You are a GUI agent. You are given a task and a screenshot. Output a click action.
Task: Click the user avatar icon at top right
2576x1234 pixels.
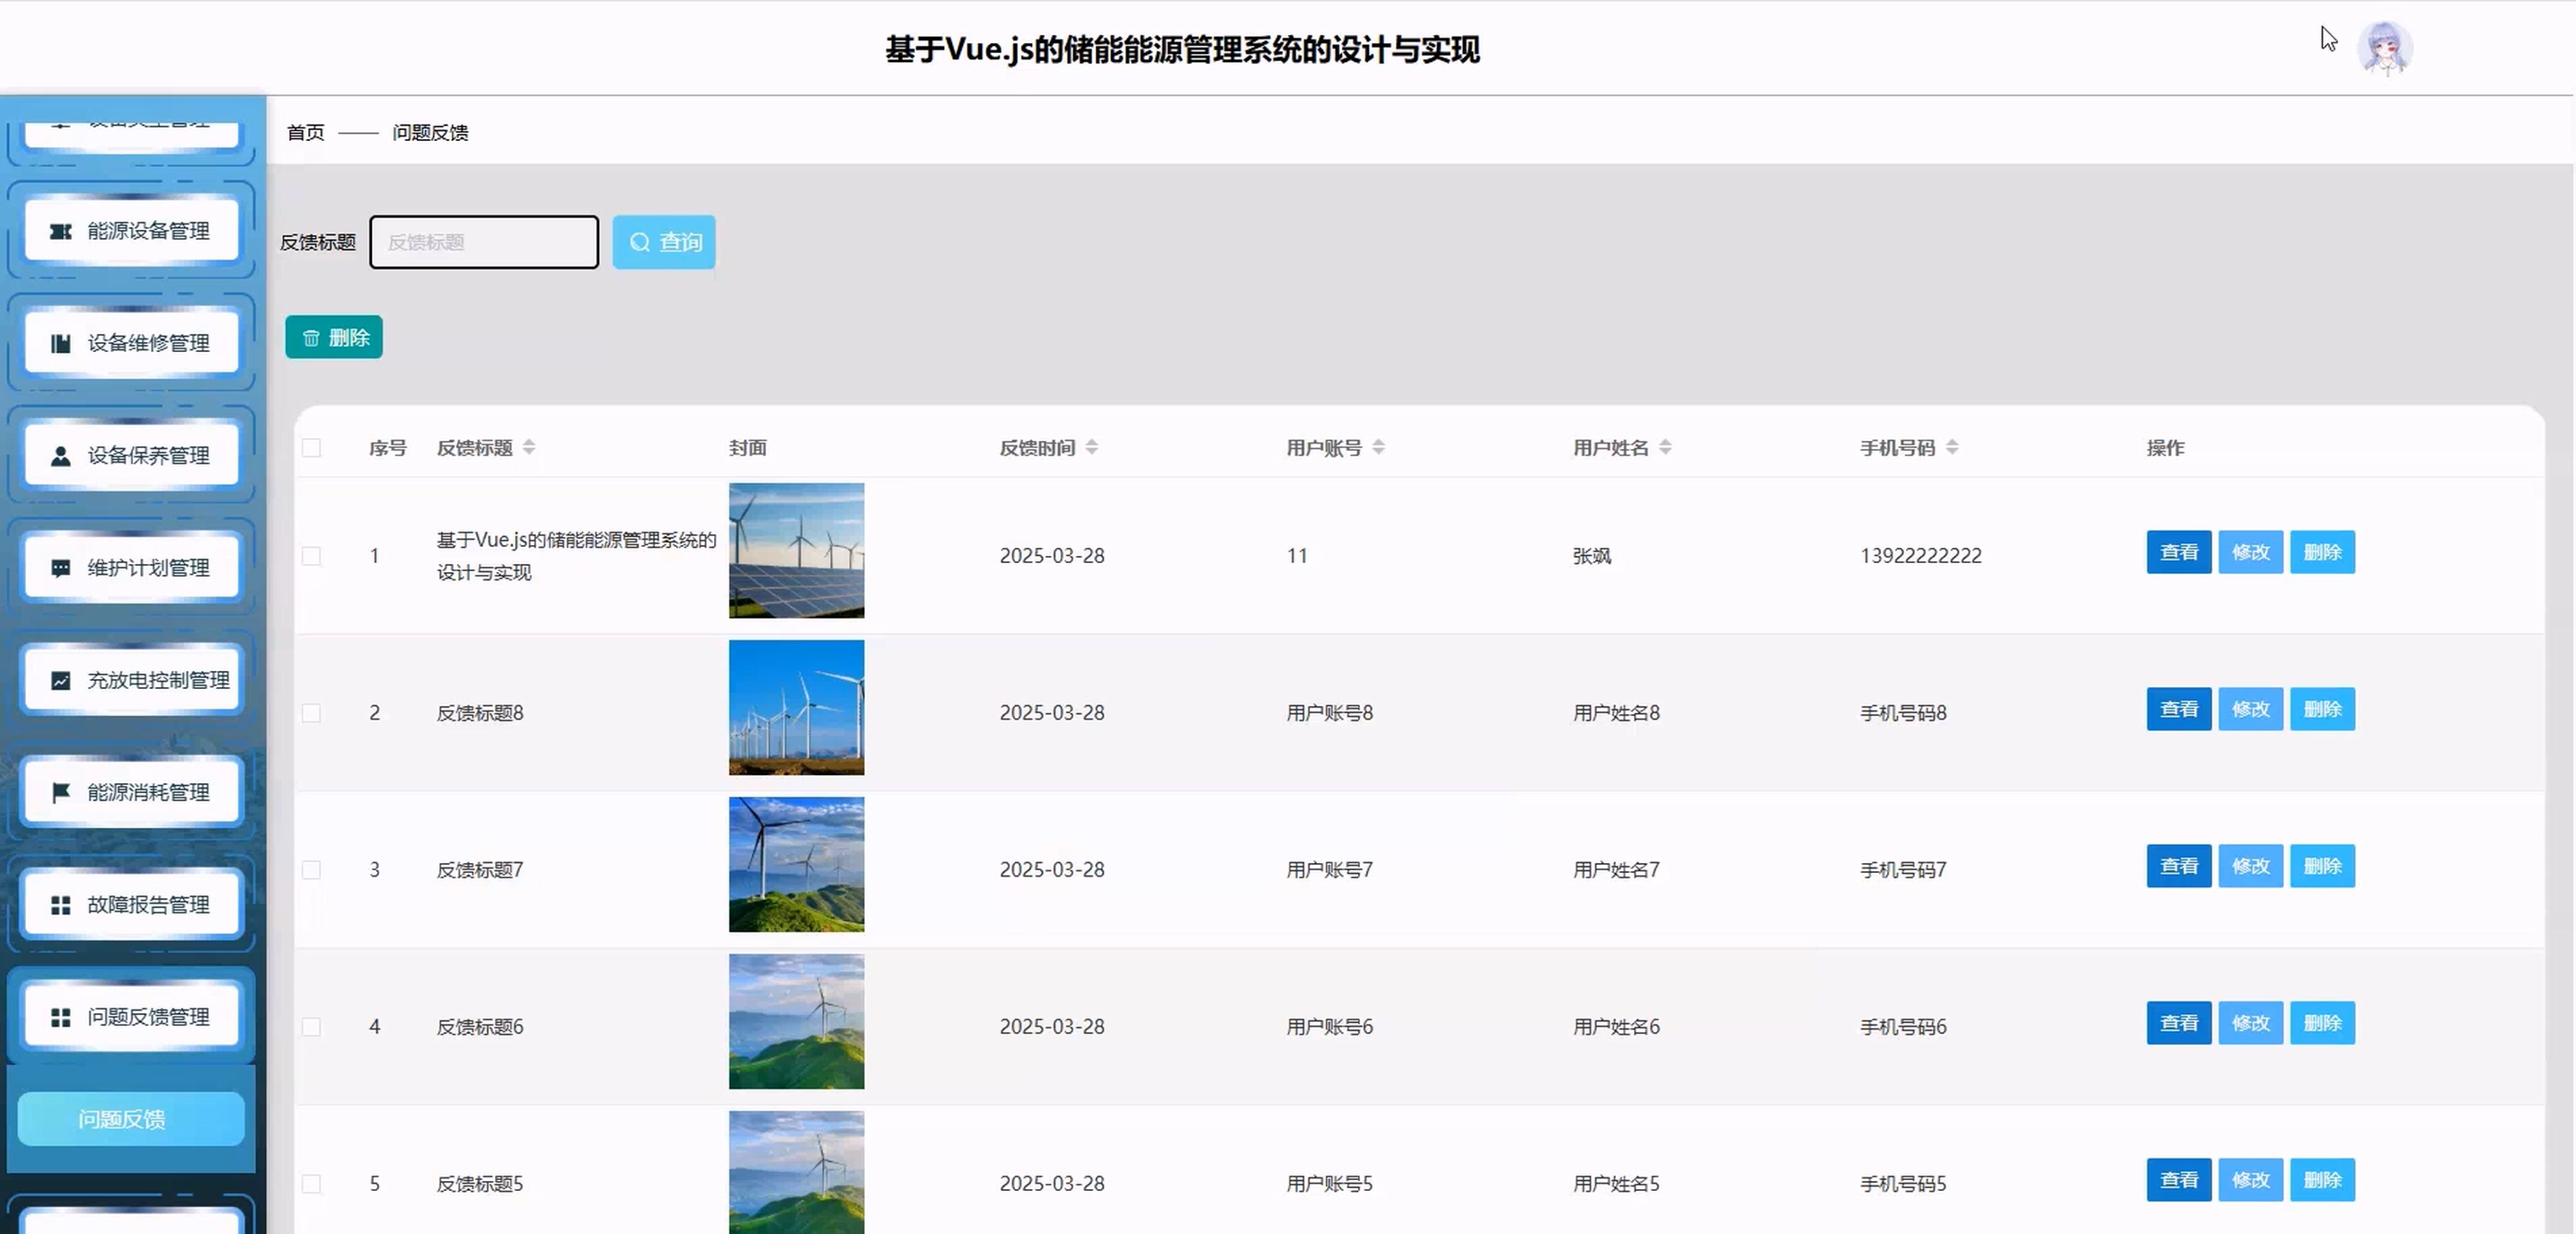click(2384, 48)
